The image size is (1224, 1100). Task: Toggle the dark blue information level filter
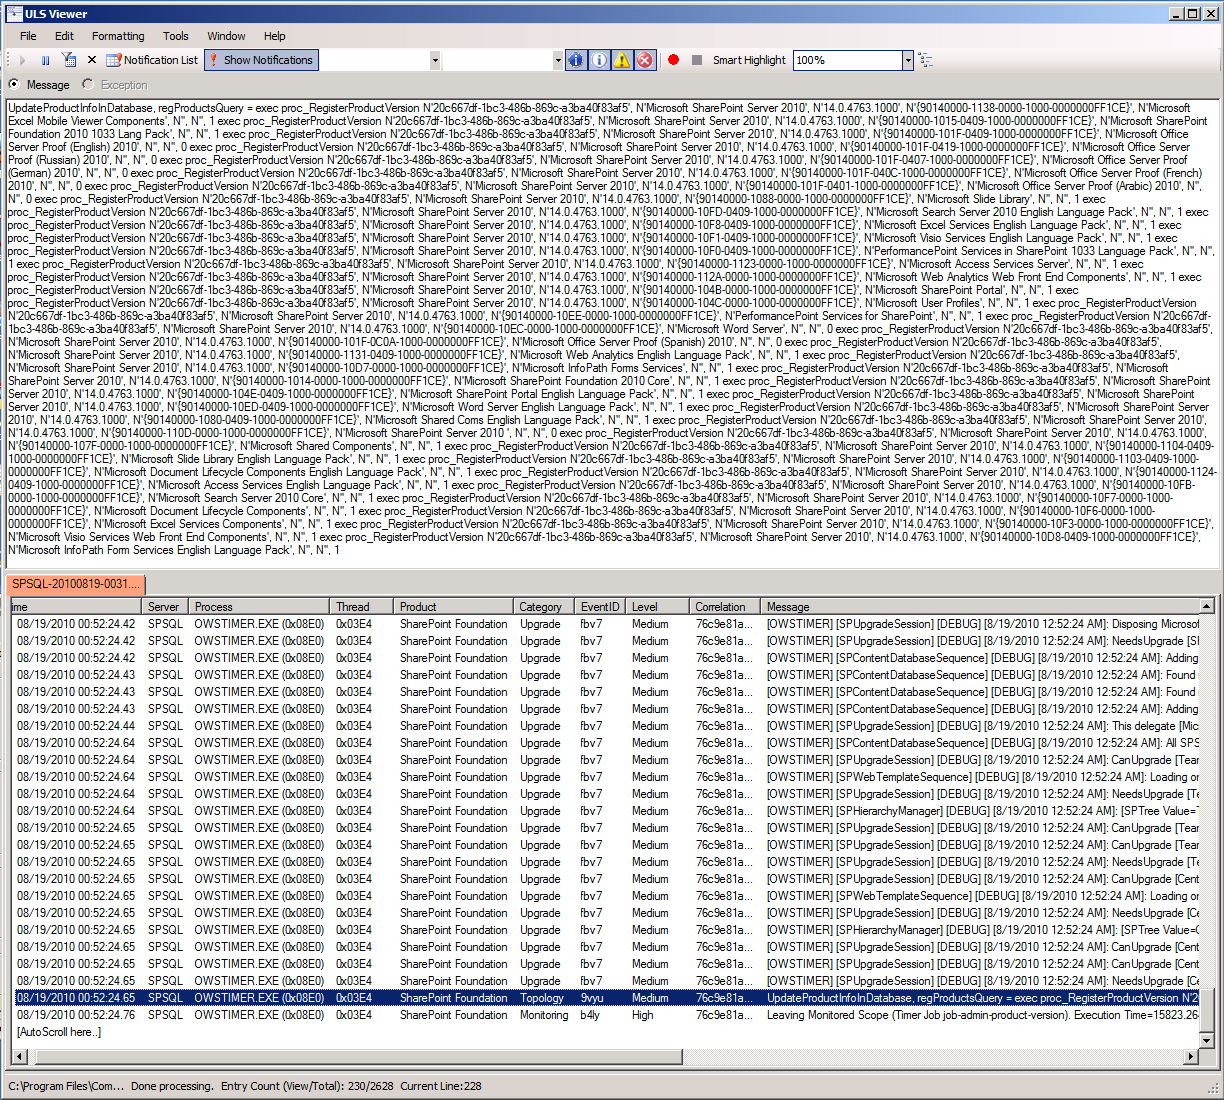[x=576, y=60]
